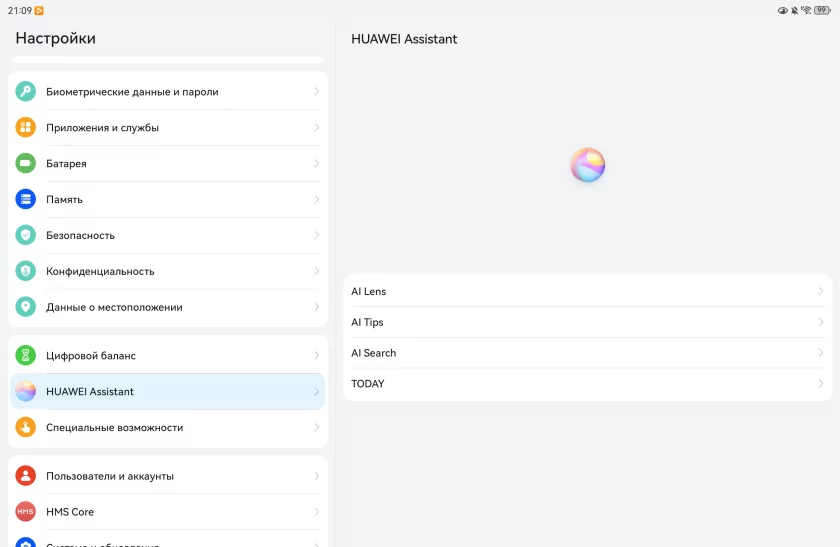Open Пользователи и аккаунты settings
Screen dimensions: 840x547
(168, 476)
